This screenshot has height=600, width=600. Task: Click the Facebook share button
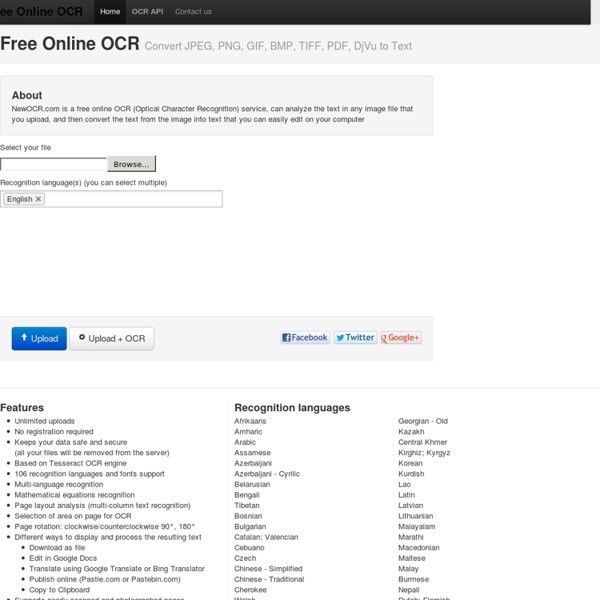pyautogui.click(x=305, y=338)
